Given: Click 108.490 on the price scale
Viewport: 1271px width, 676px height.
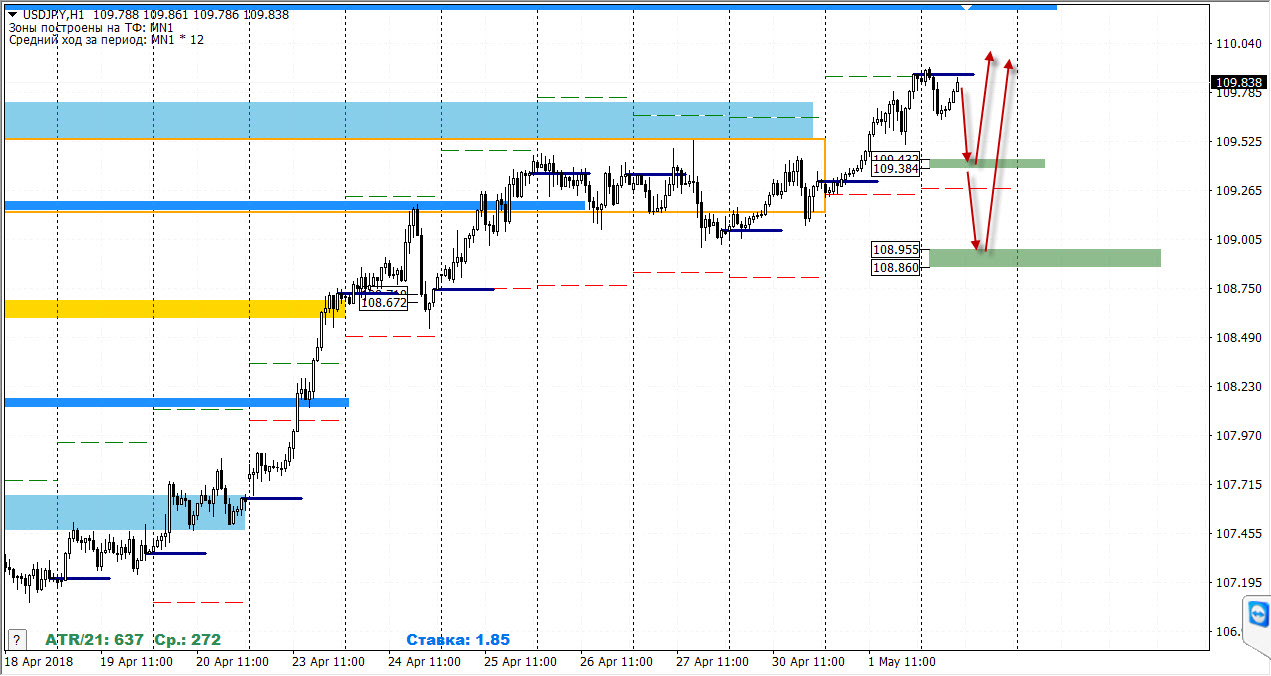Looking at the screenshot, I should pyautogui.click(x=1239, y=338).
